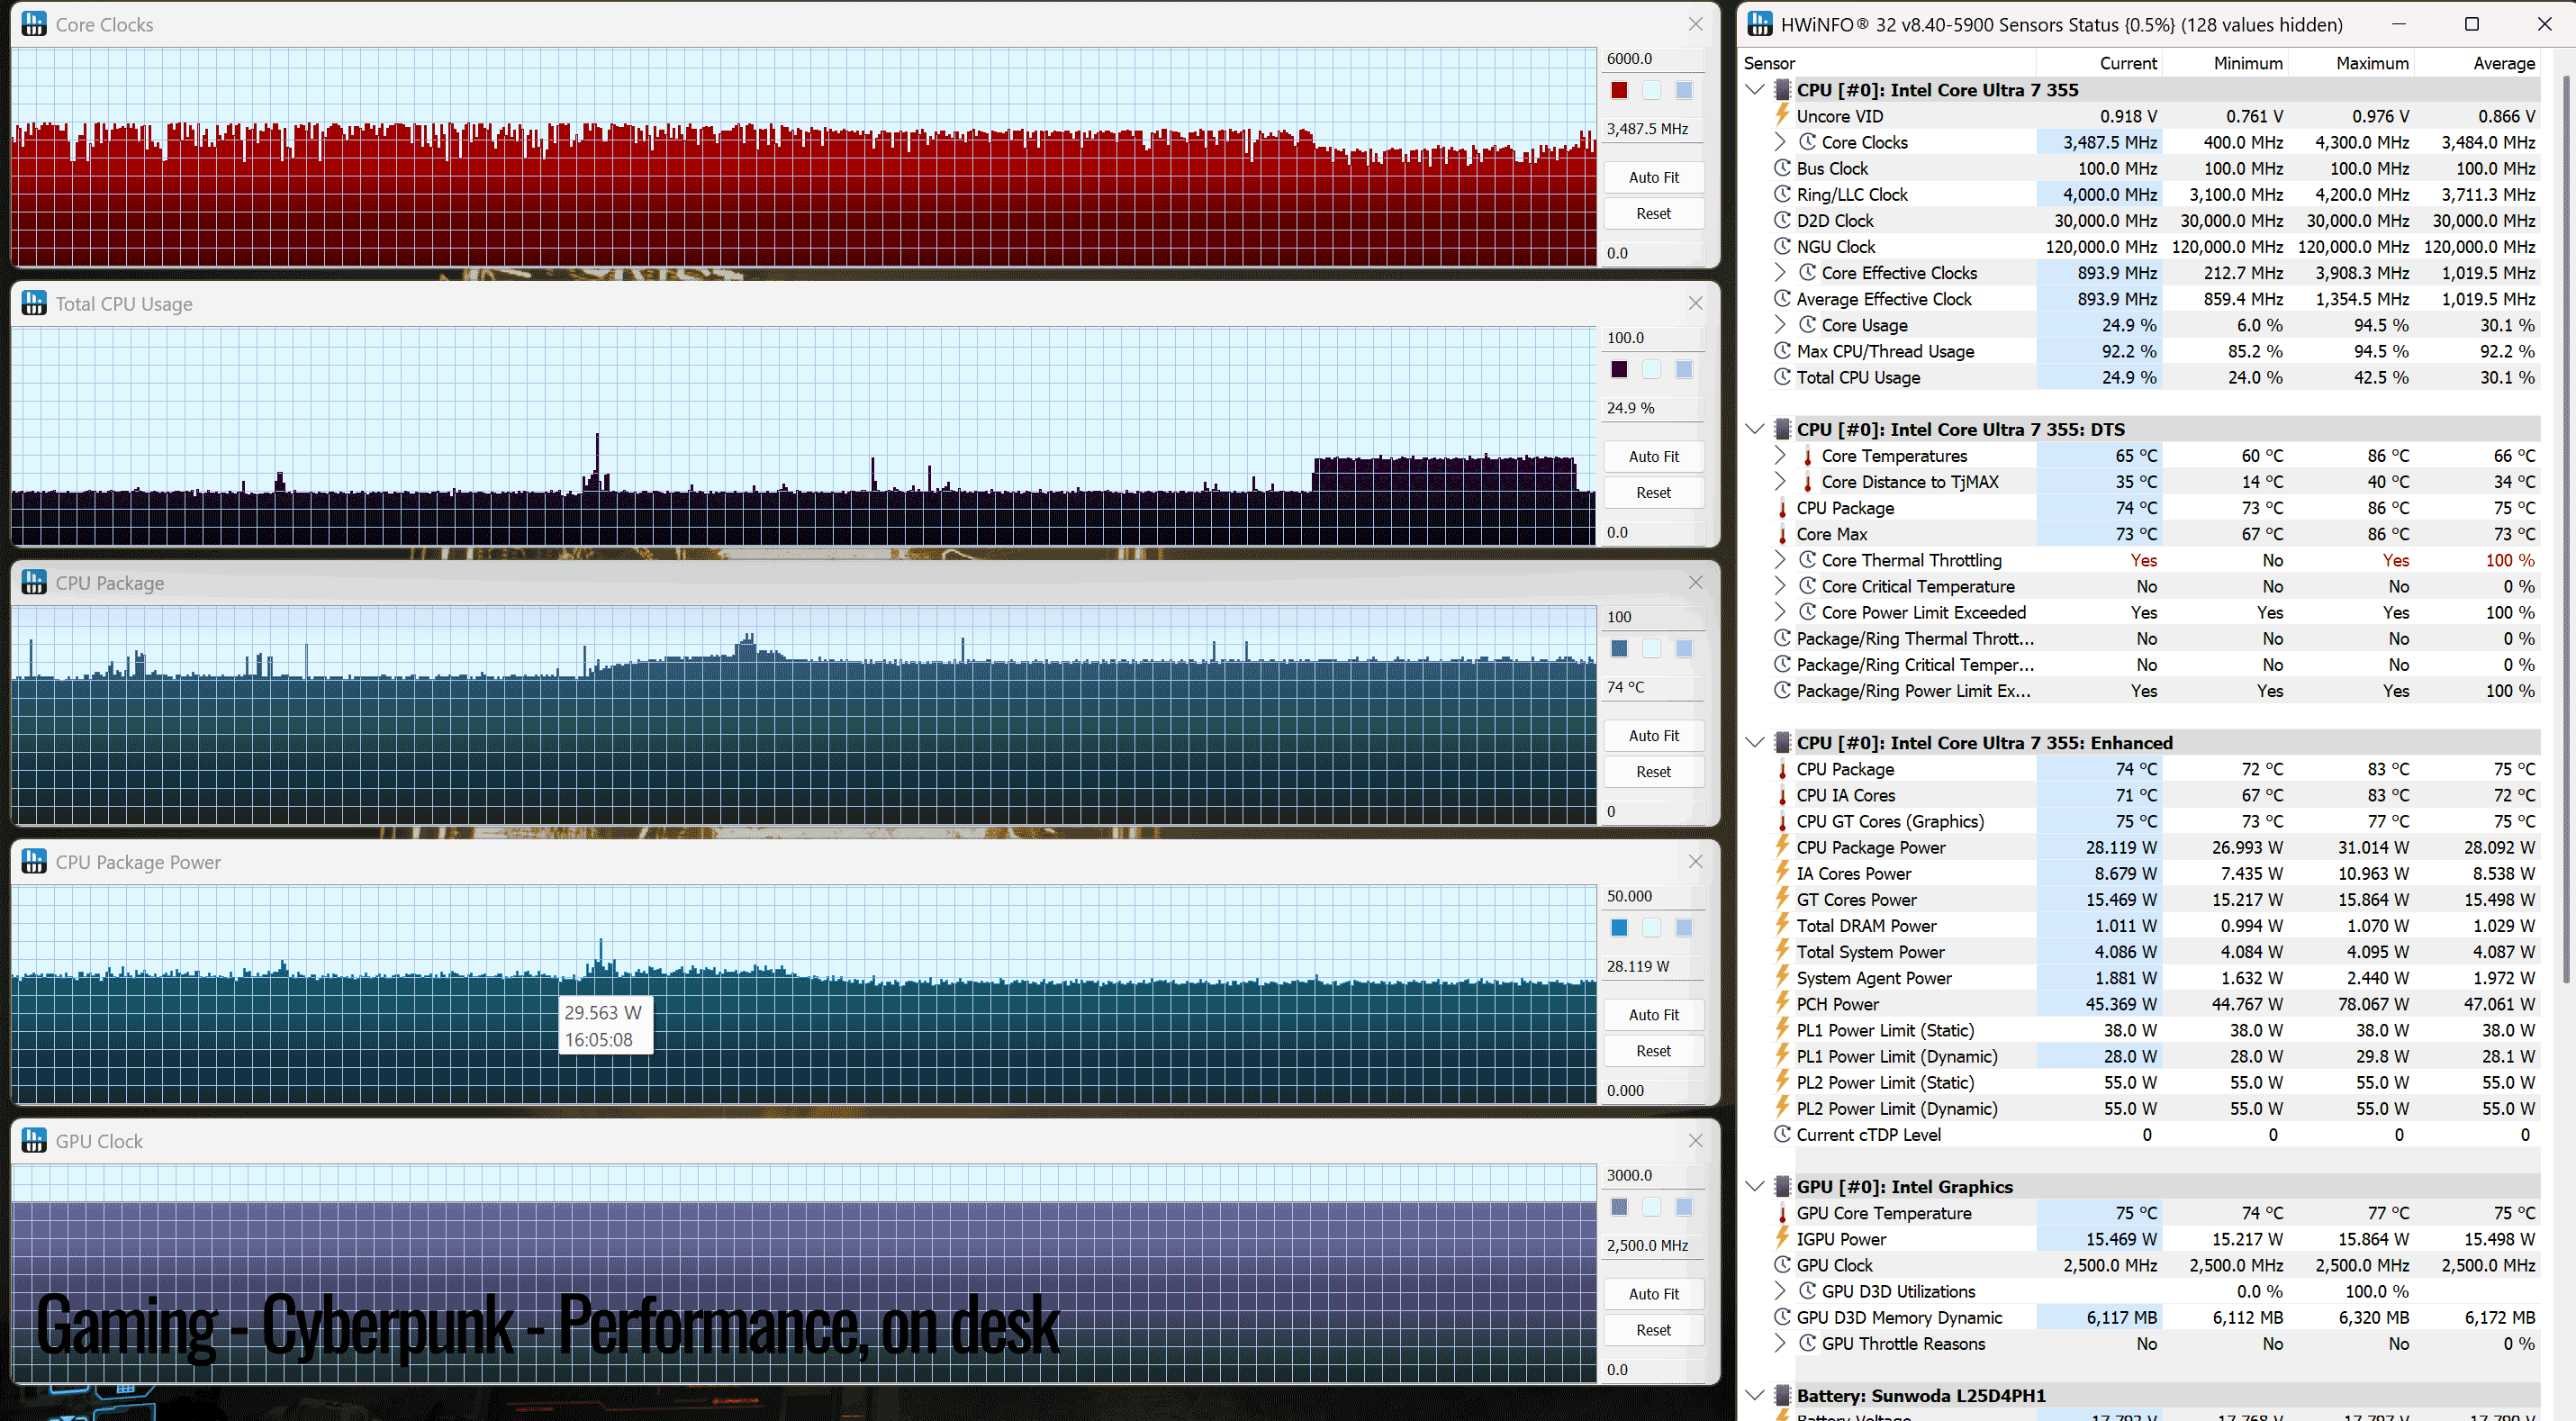
Task: Expand the Core Power Limit Exceeded row
Action: pyautogui.click(x=1780, y=612)
